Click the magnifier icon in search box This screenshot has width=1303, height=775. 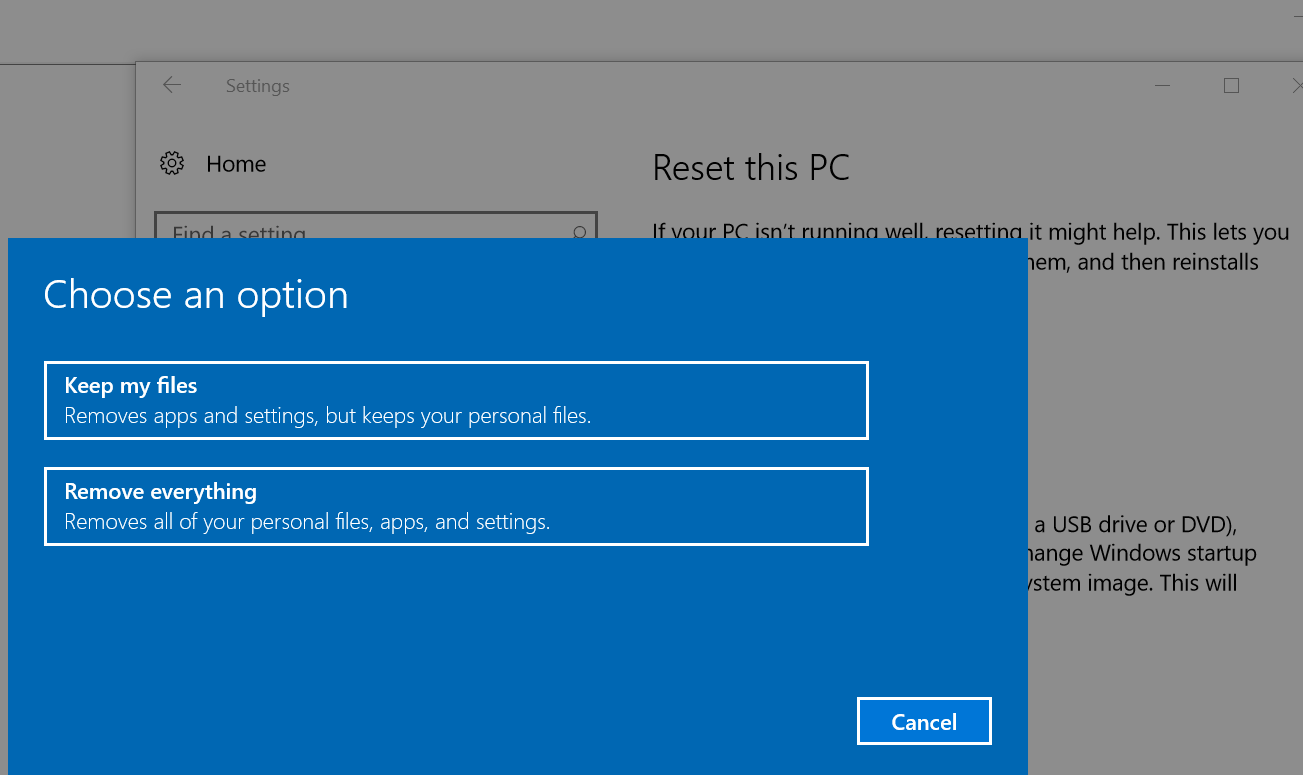tap(579, 232)
